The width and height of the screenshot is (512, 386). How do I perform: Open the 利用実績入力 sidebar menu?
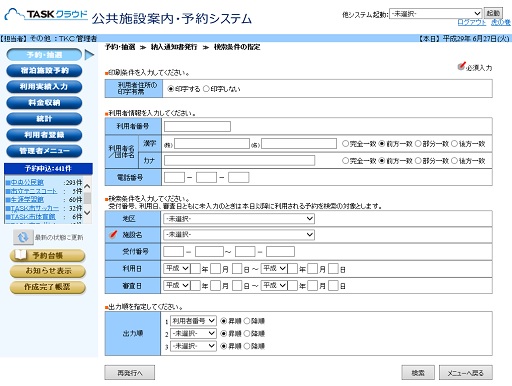44,87
